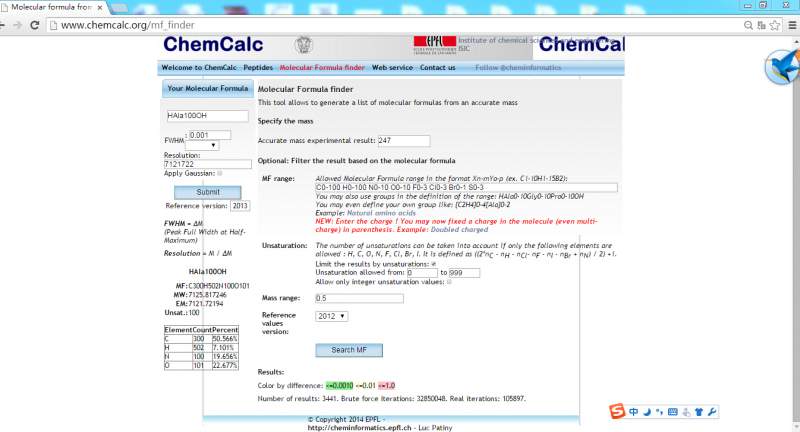The image size is (800, 432).
Task: Open the Peptides menu item
Action: (258, 67)
